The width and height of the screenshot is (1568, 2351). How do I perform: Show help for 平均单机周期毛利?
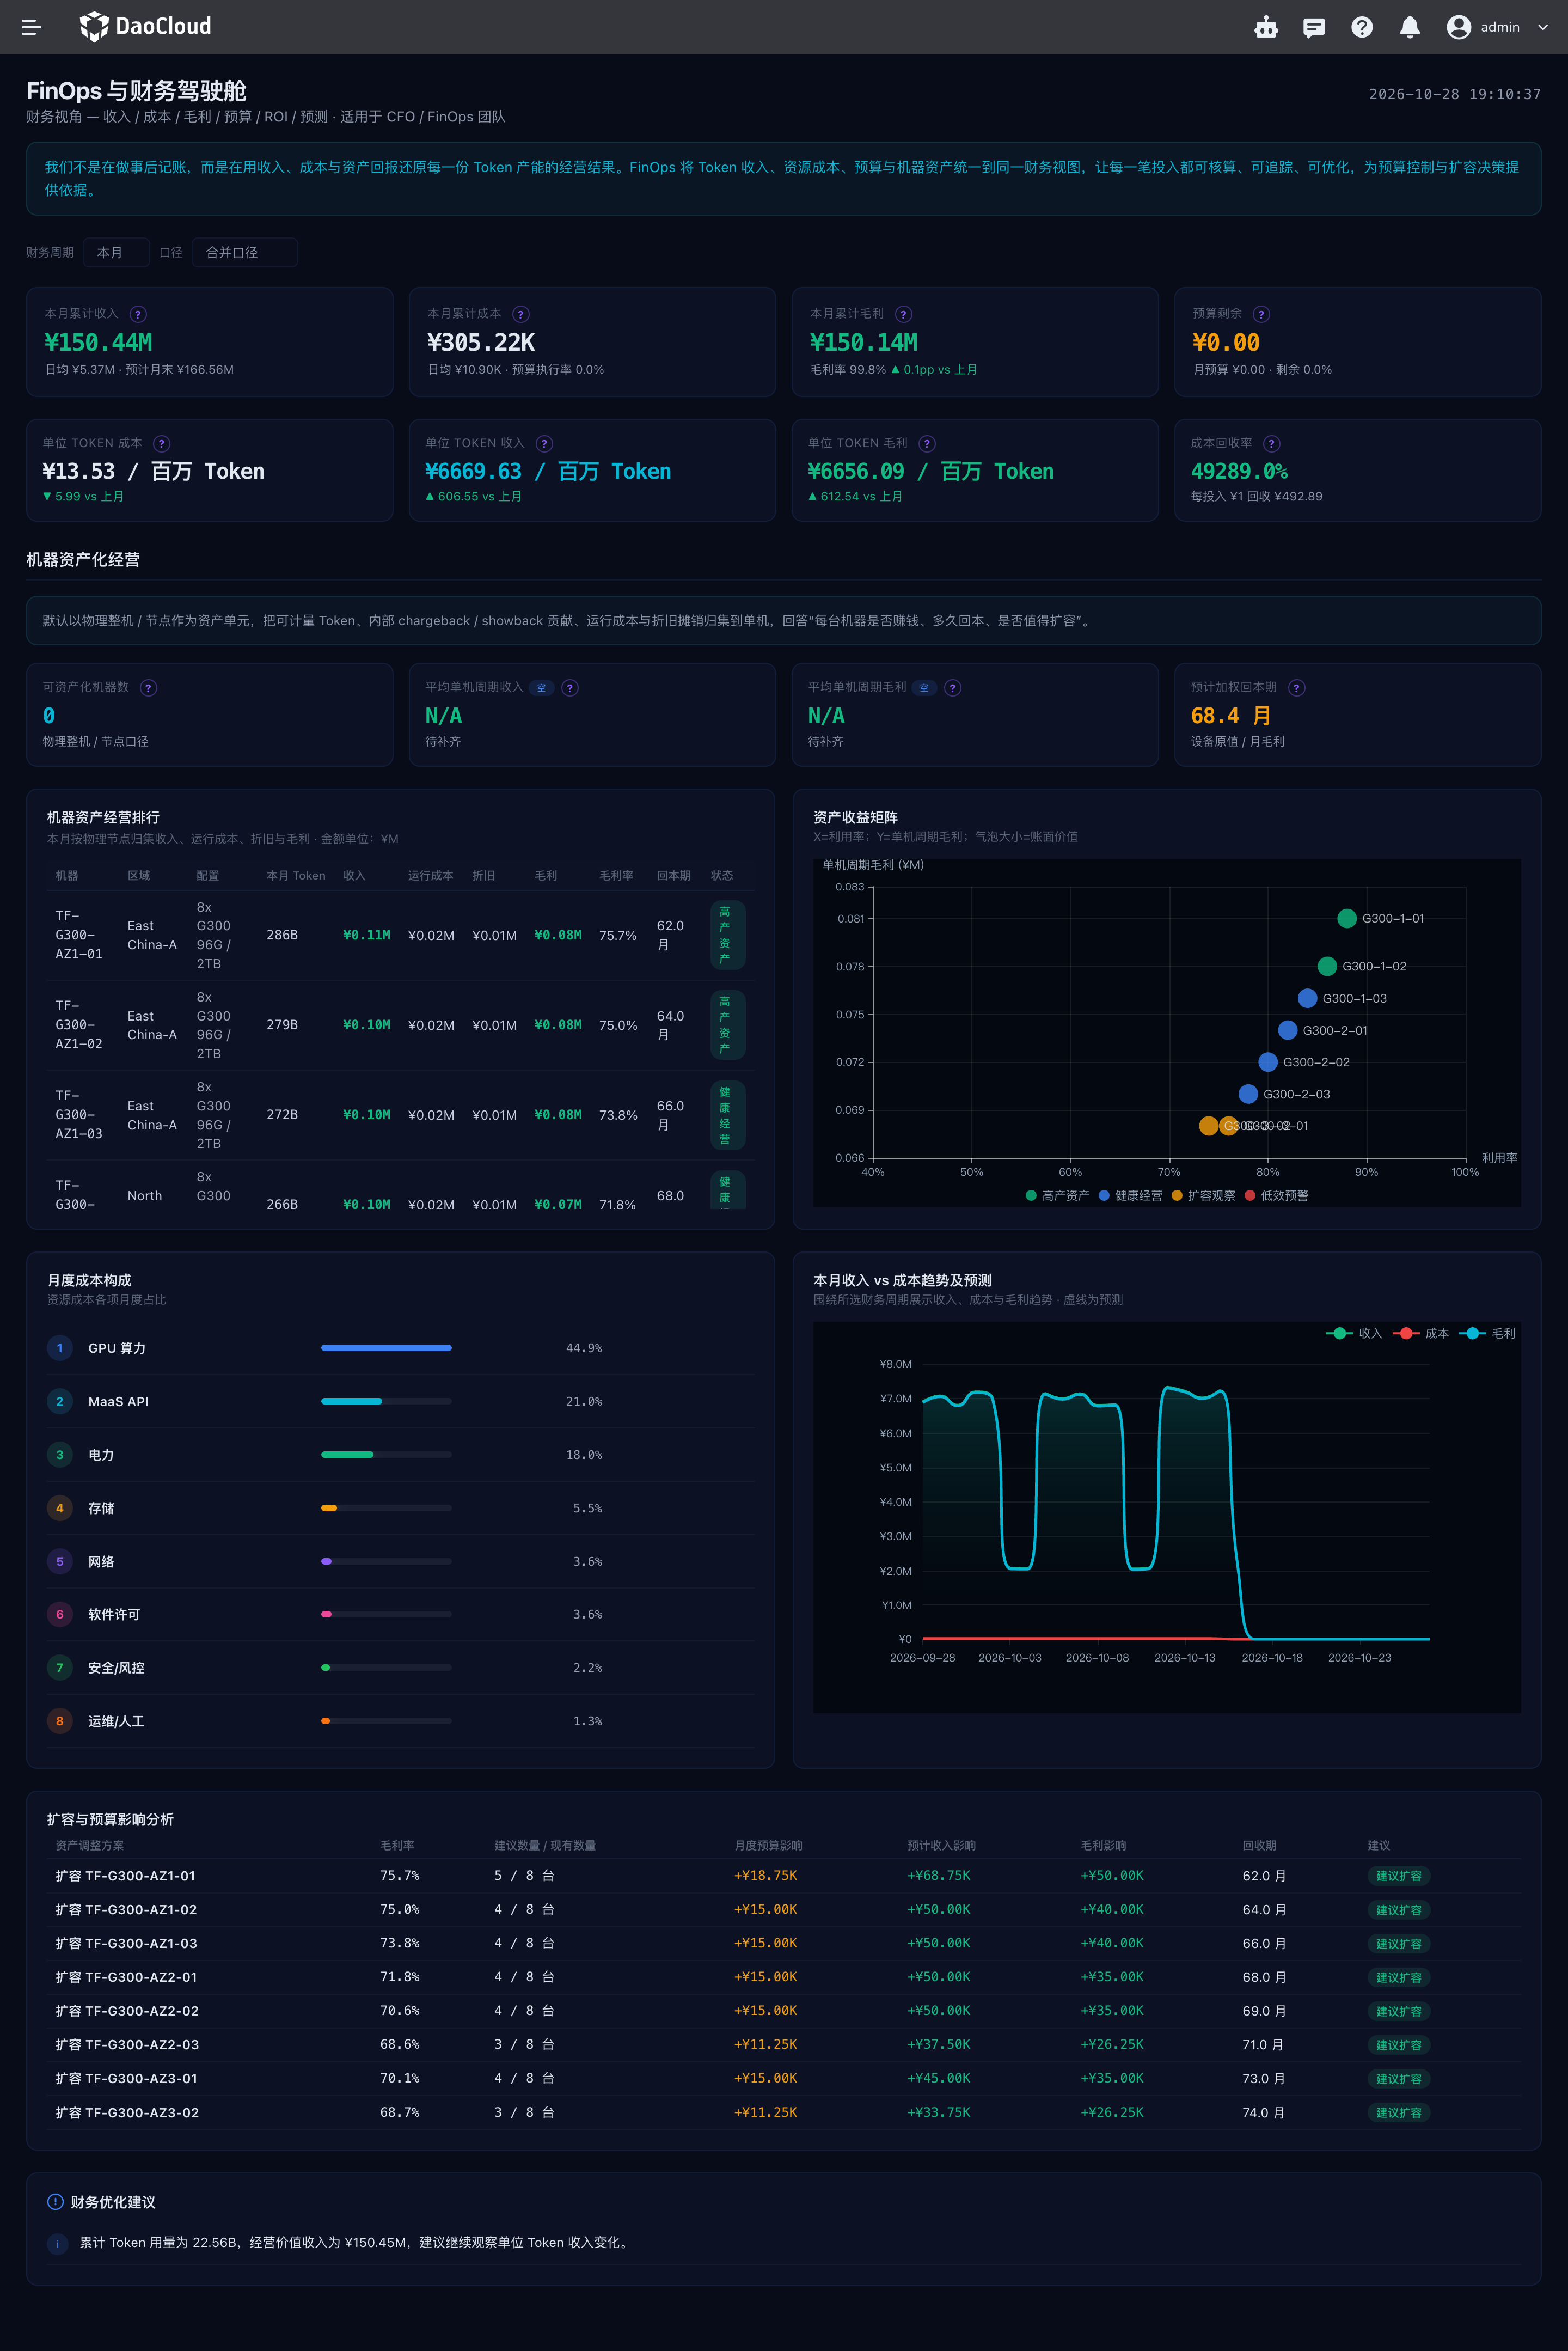(953, 687)
